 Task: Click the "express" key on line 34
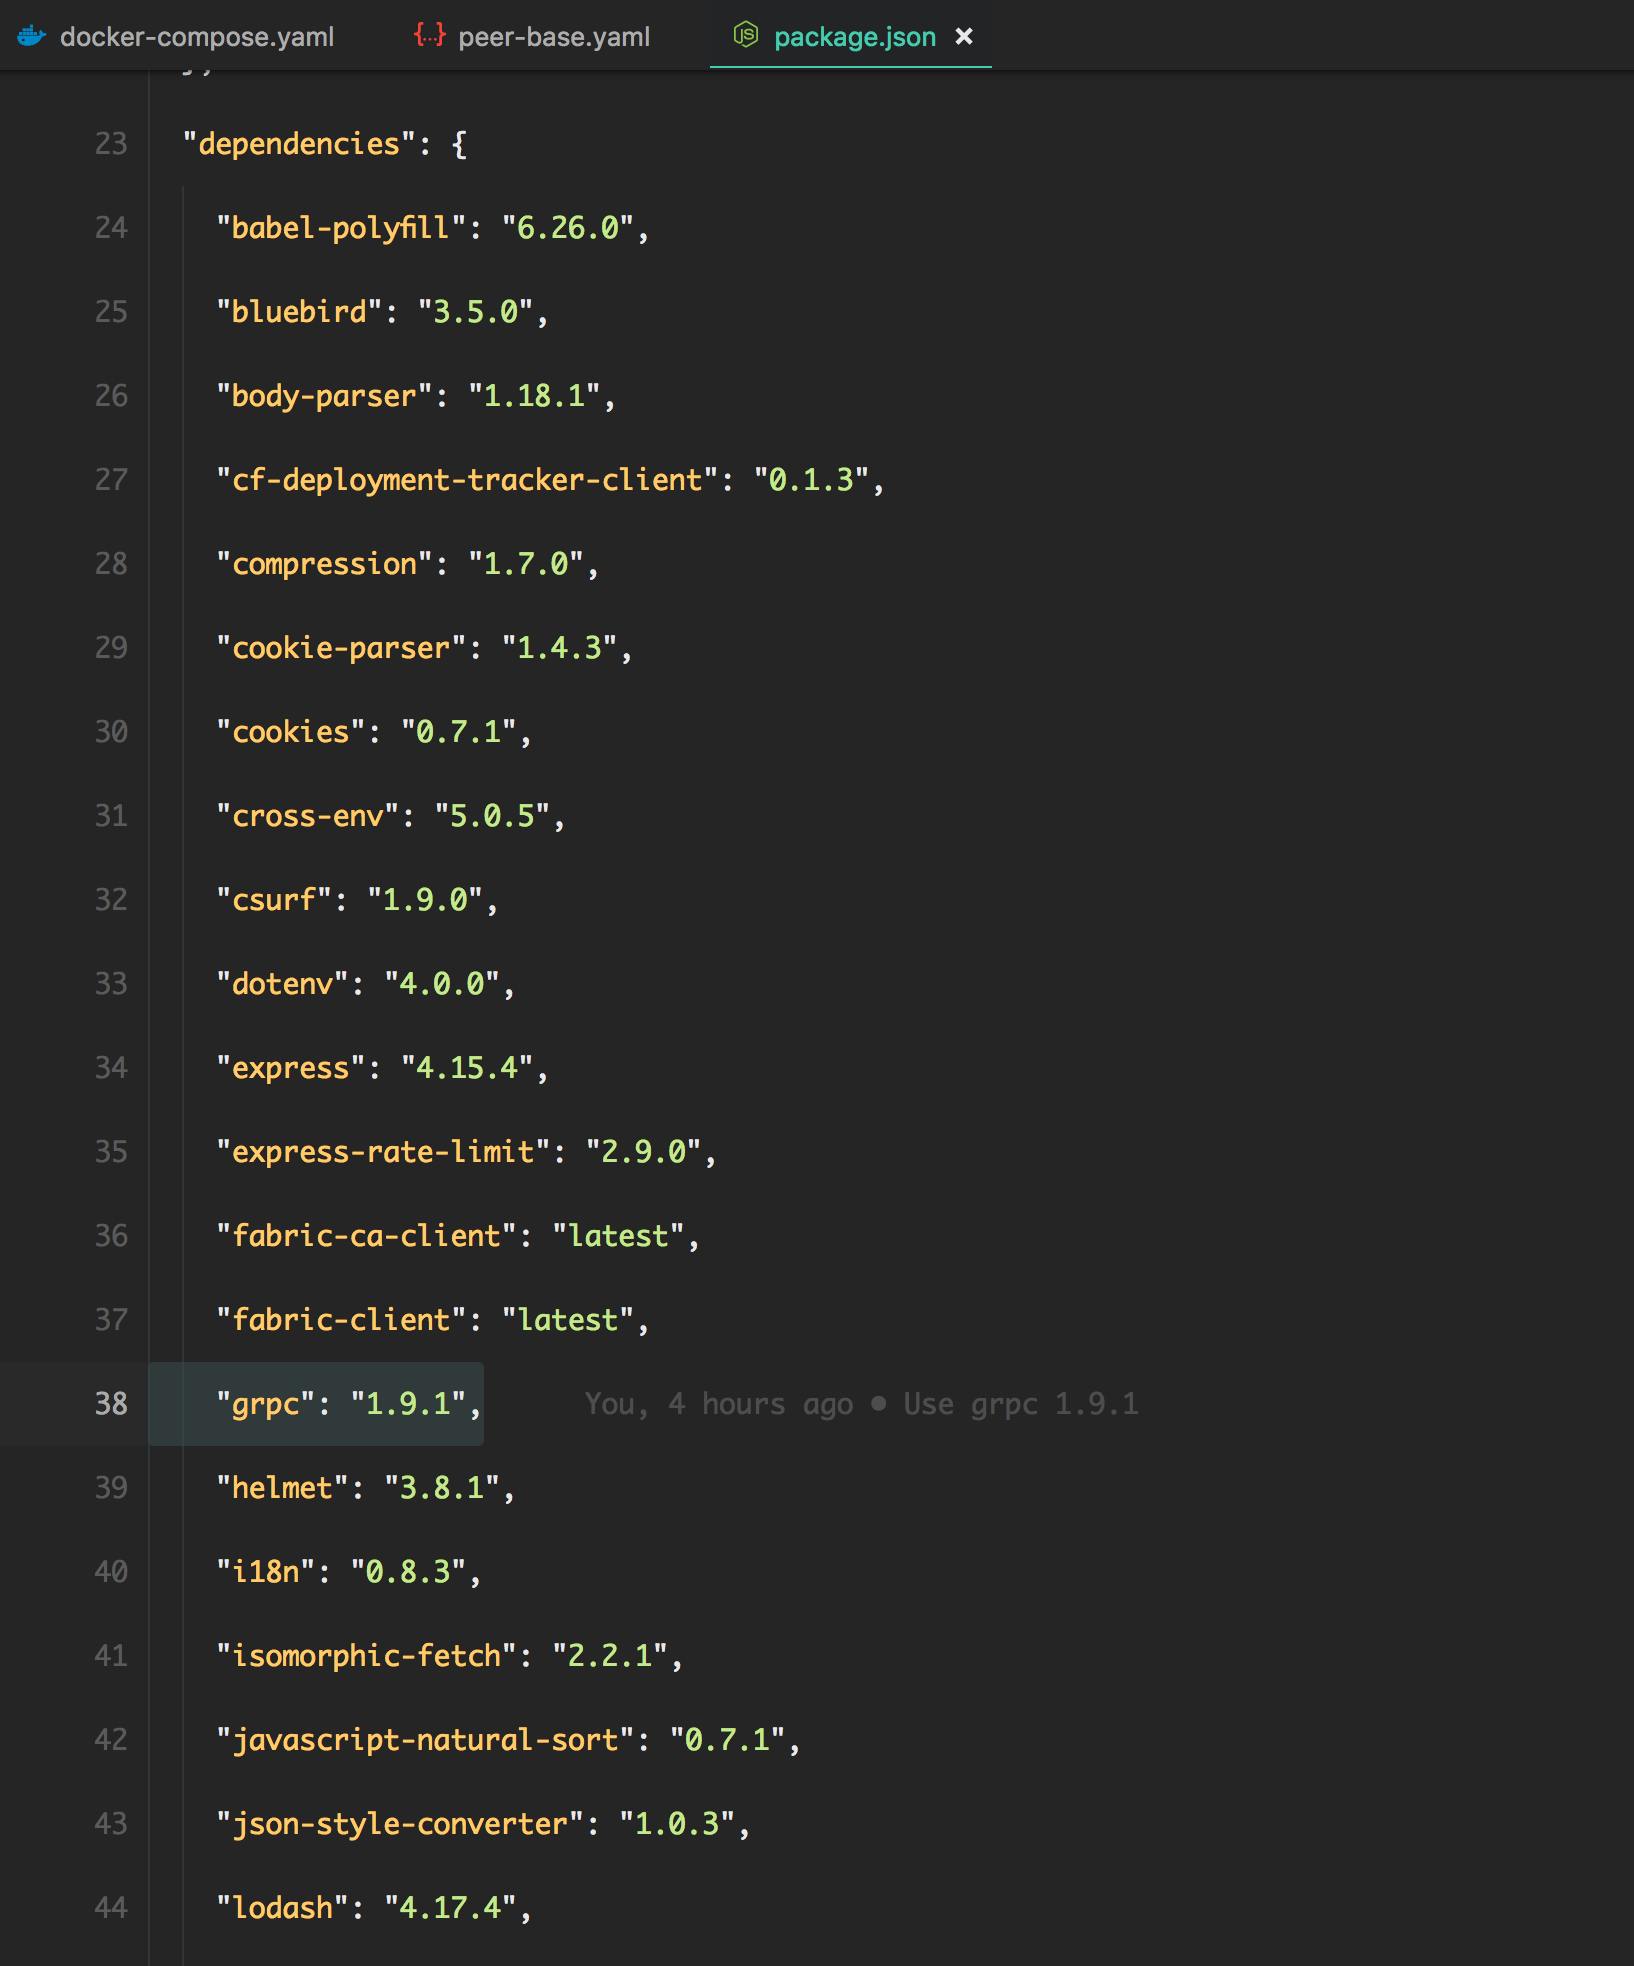point(291,1068)
